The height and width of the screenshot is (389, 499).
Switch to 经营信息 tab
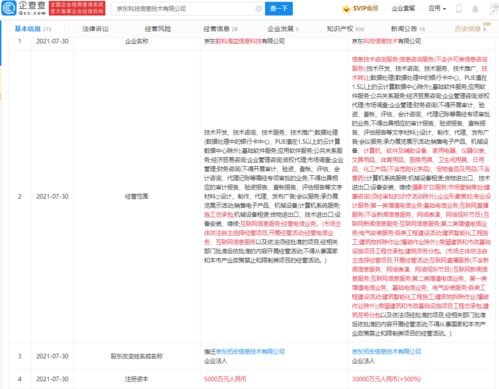point(220,29)
